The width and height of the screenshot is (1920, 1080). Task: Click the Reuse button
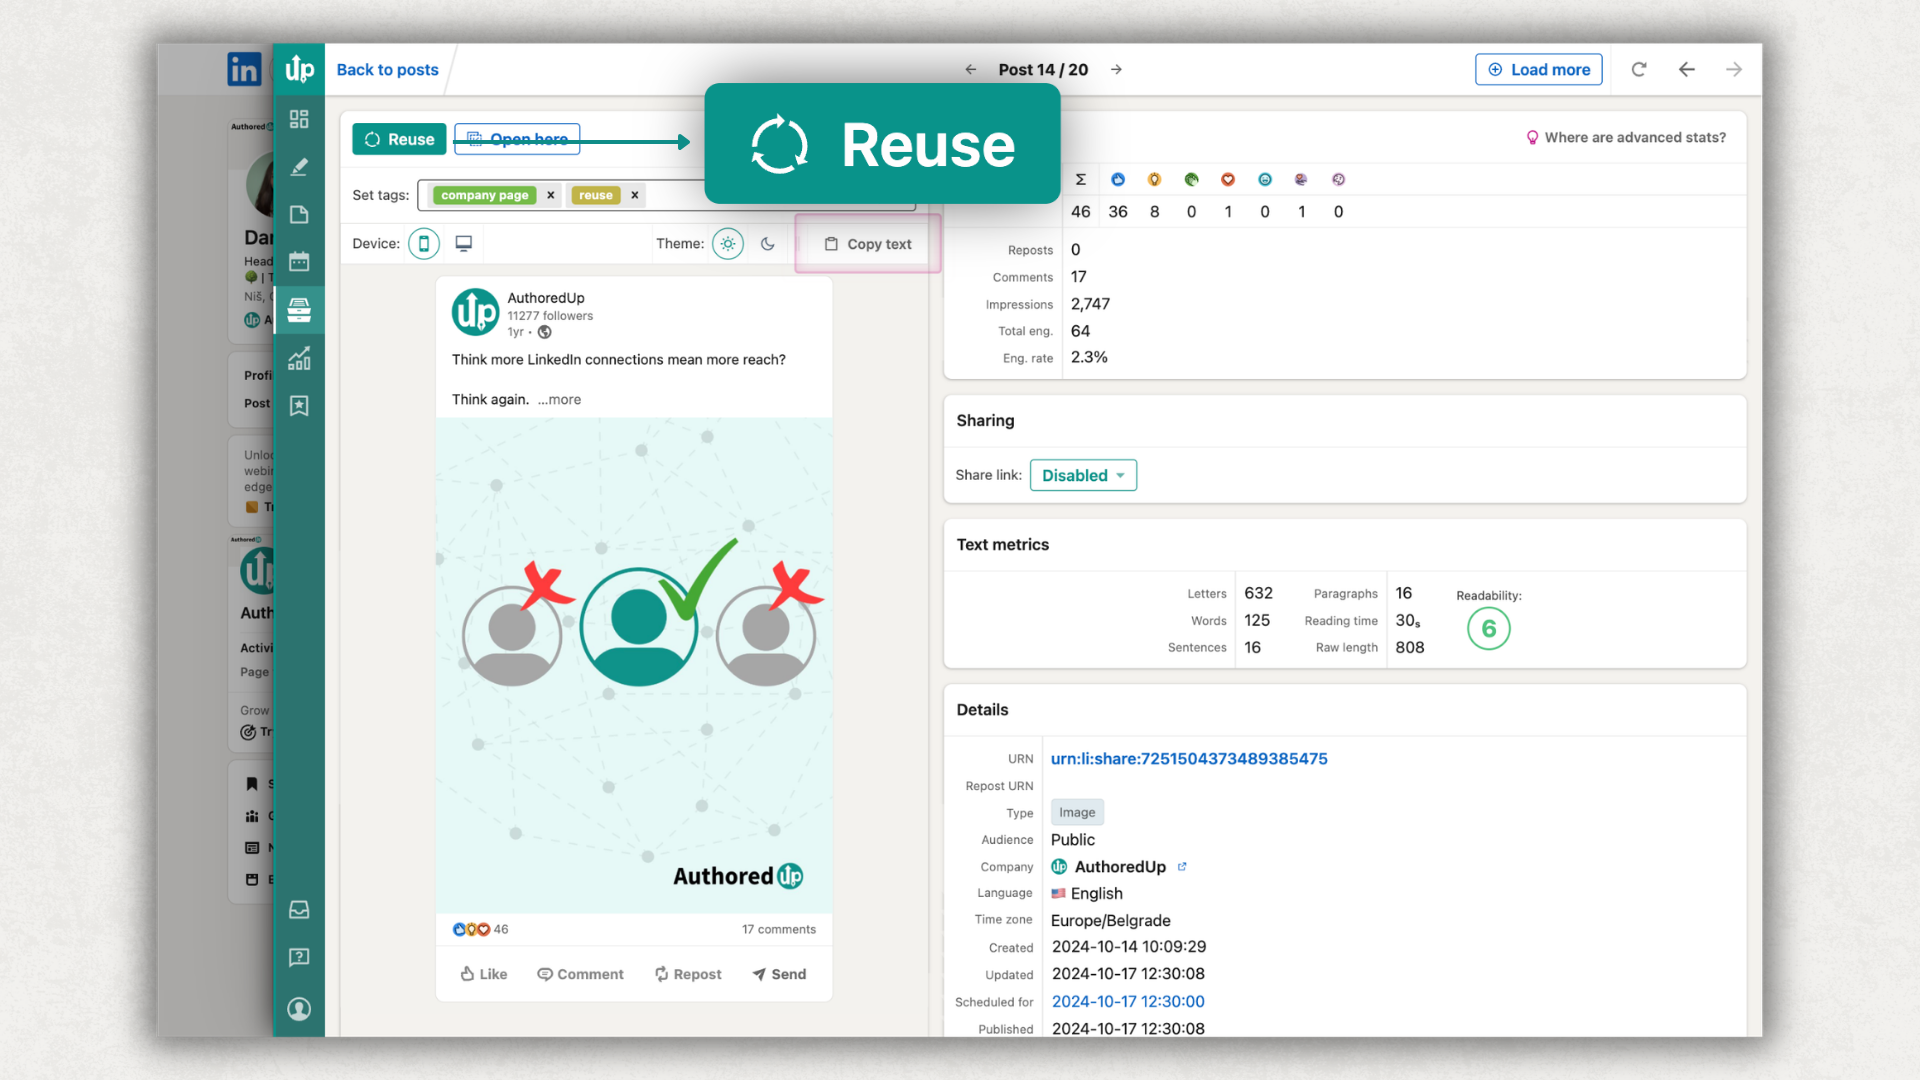tap(399, 139)
